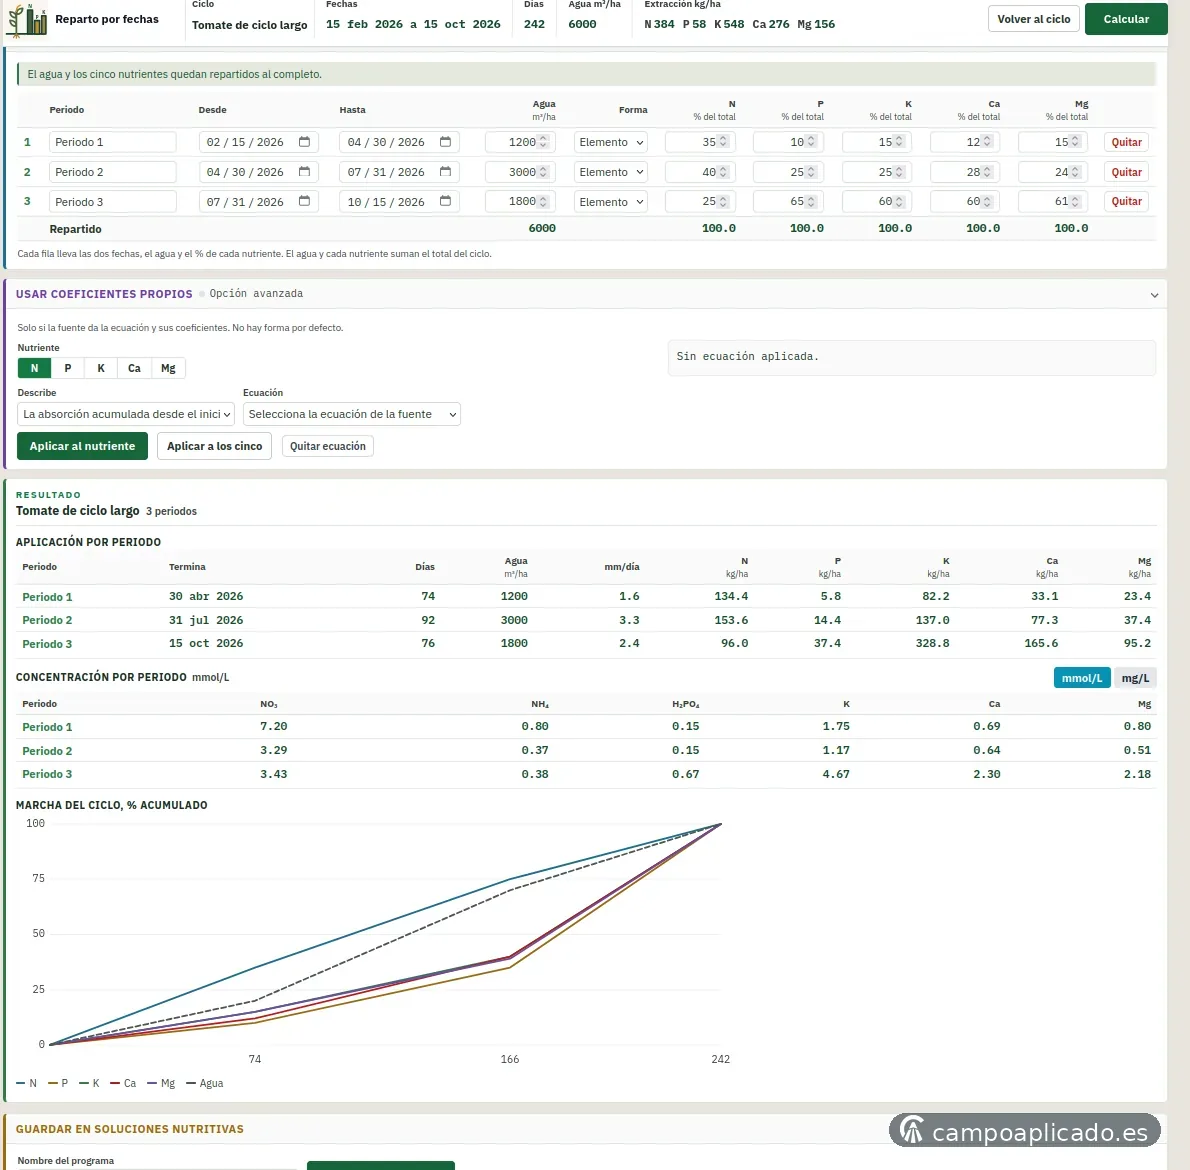Image resolution: width=1190 pixels, height=1170 pixels.
Task: Collapse the Usar coeficientes propios section
Action: pos(1154,294)
